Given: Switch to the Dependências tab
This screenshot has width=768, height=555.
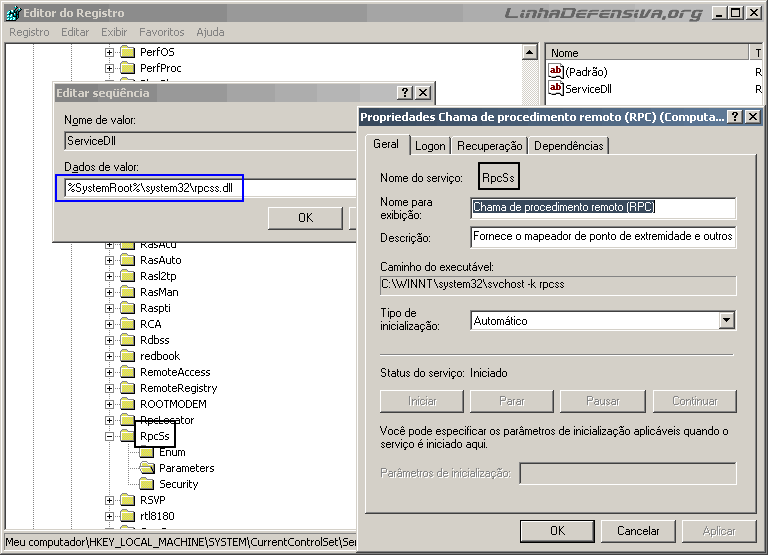Looking at the screenshot, I should tap(568, 146).
